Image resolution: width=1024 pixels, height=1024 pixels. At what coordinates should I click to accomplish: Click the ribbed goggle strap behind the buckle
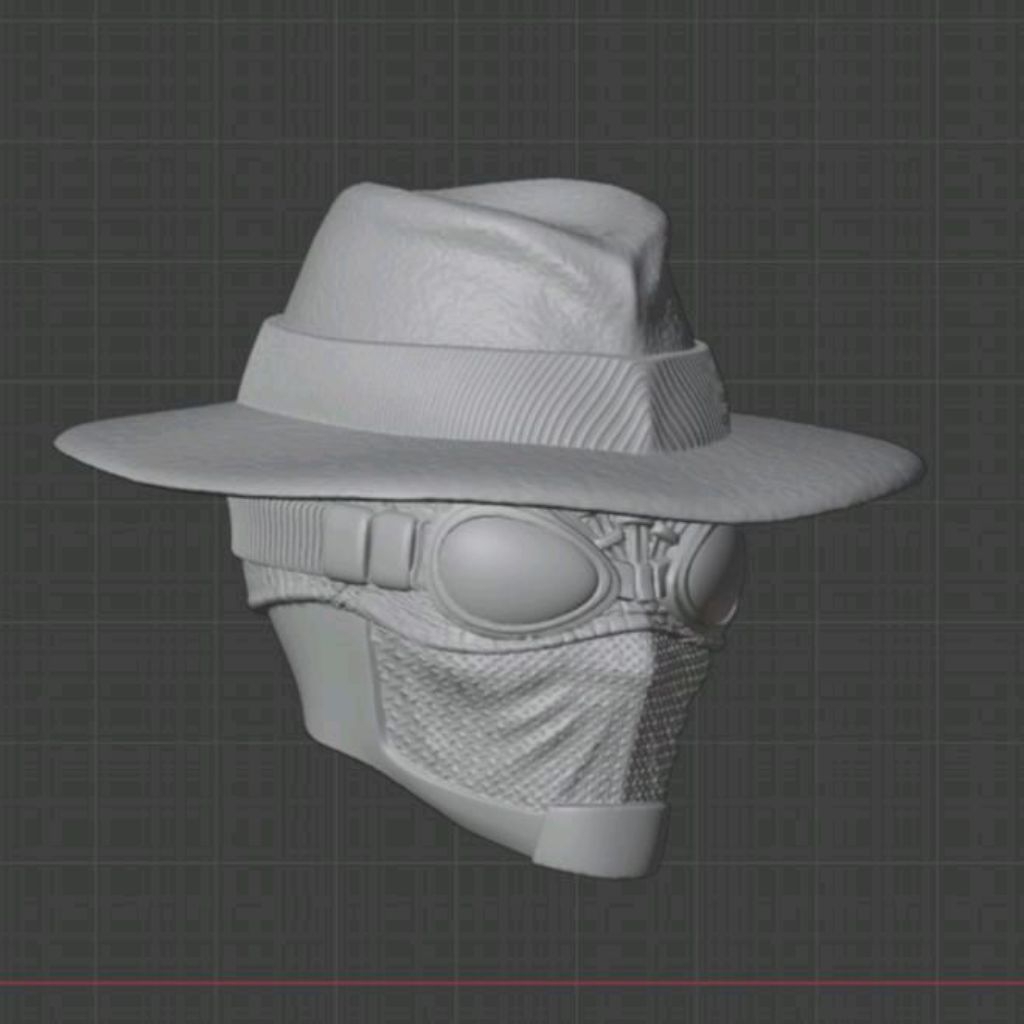click(x=275, y=535)
